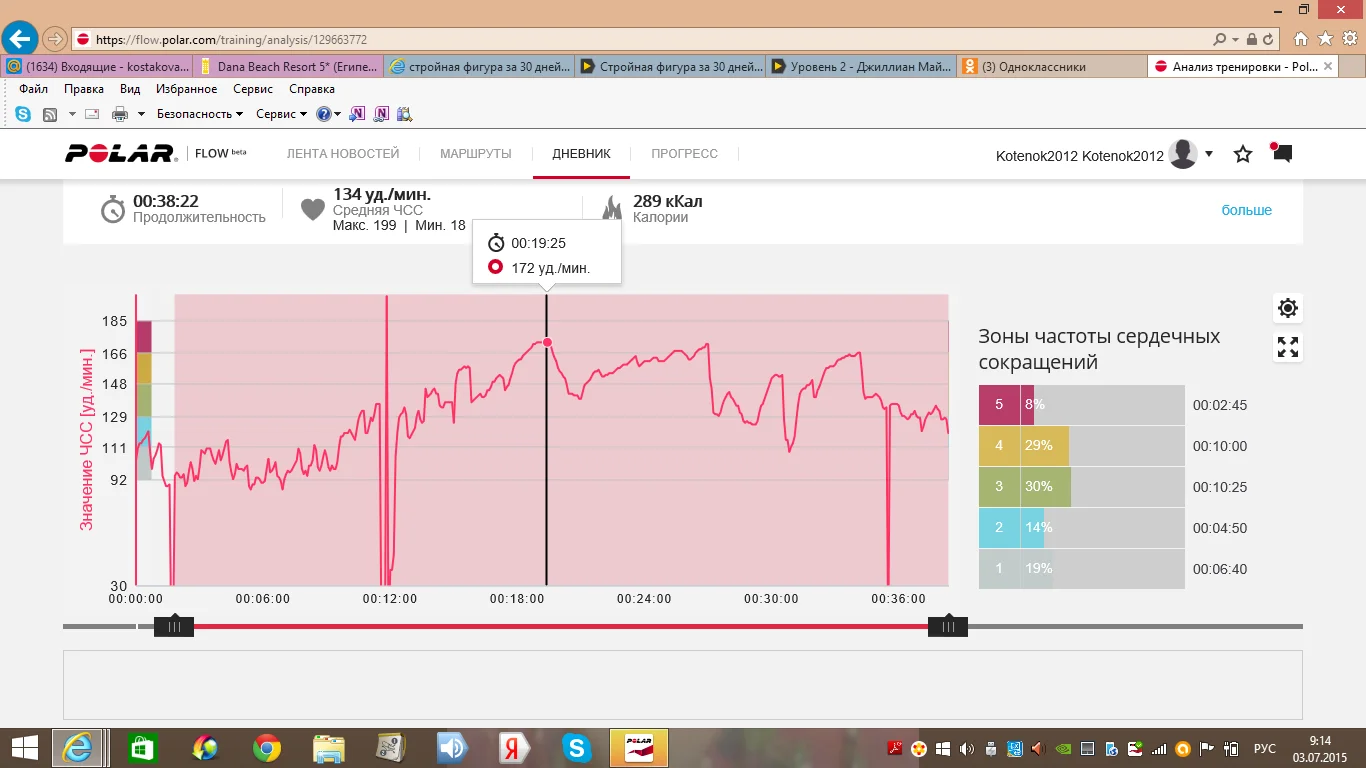Click the Kotenok2012 profile avatar
This screenshot has height=768, width=1366.
(1183, 154)
